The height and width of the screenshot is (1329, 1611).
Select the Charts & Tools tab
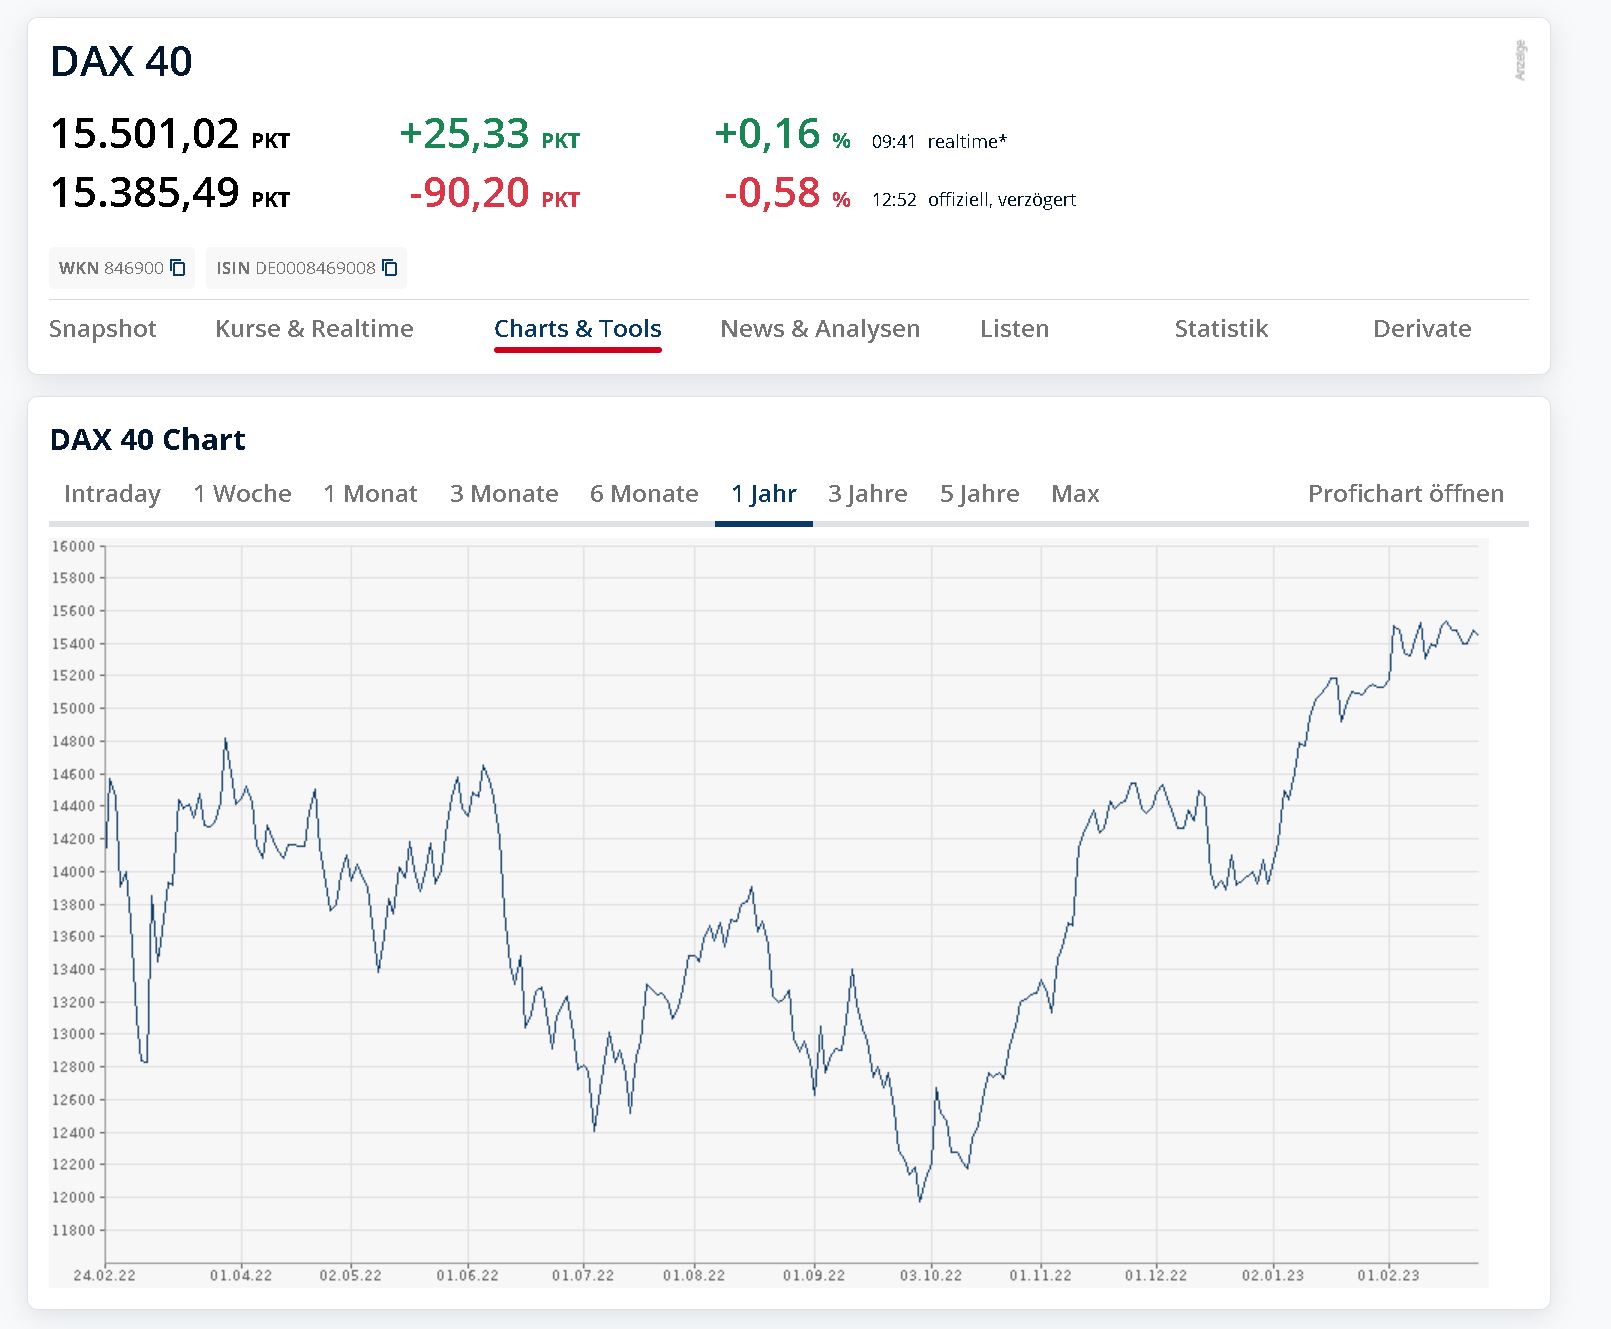578,329
